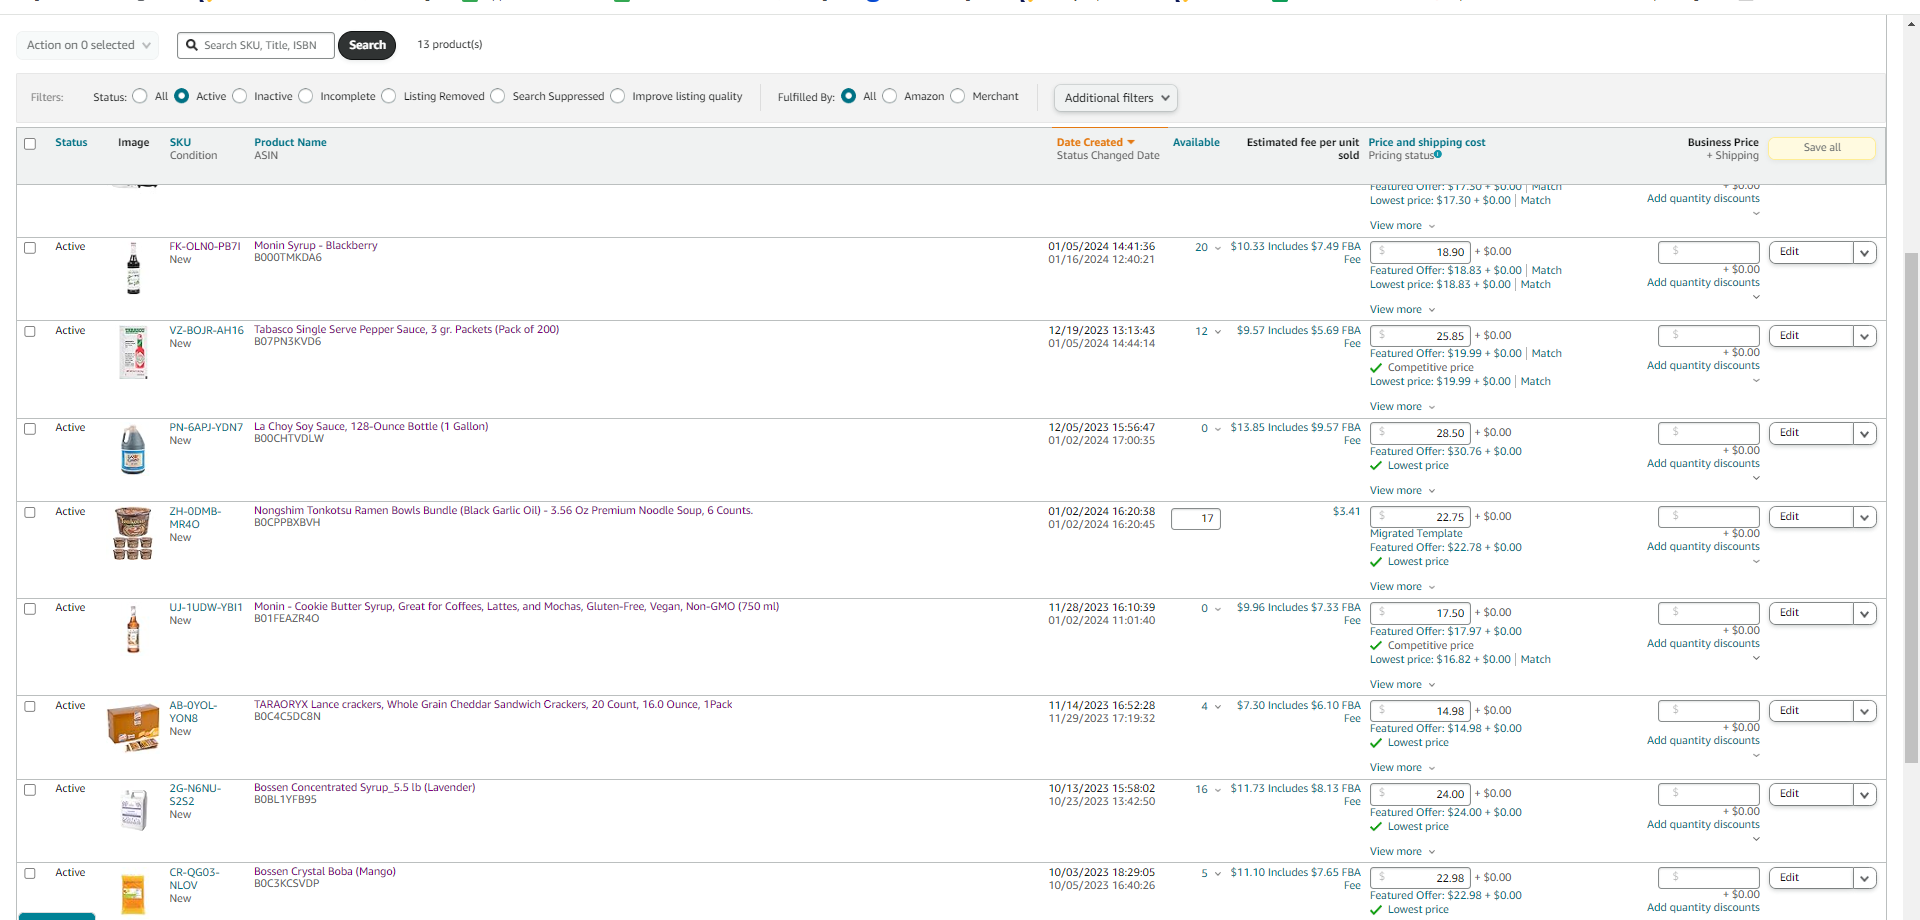This screenshot has height=920, width=1920.
Task: Tick the TARAORYX Lance crackers row checkbox
Action: coord(30,707)
